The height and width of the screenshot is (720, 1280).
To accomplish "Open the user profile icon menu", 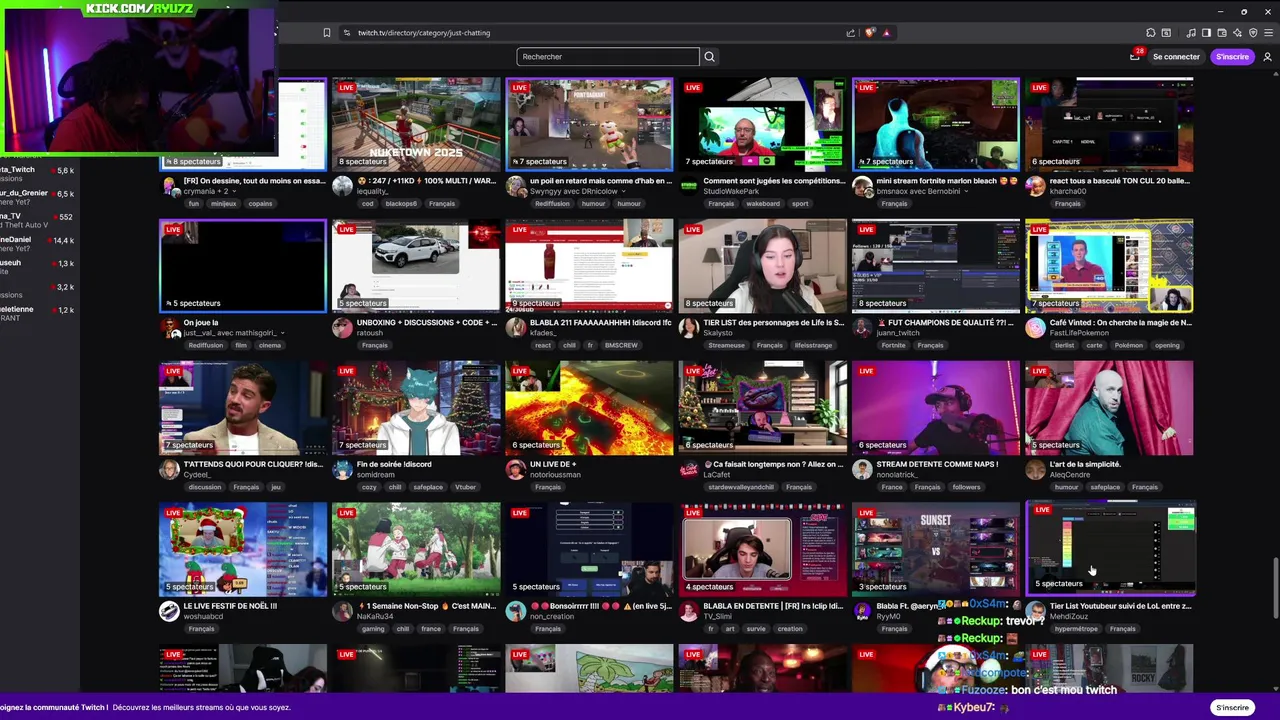I will tap(1267, 57).
